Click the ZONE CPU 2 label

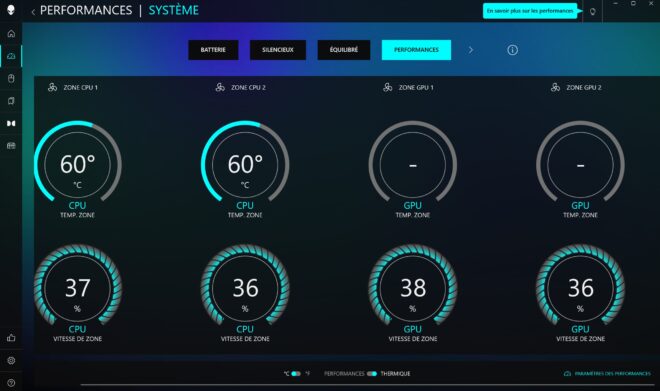pos(248,88)
